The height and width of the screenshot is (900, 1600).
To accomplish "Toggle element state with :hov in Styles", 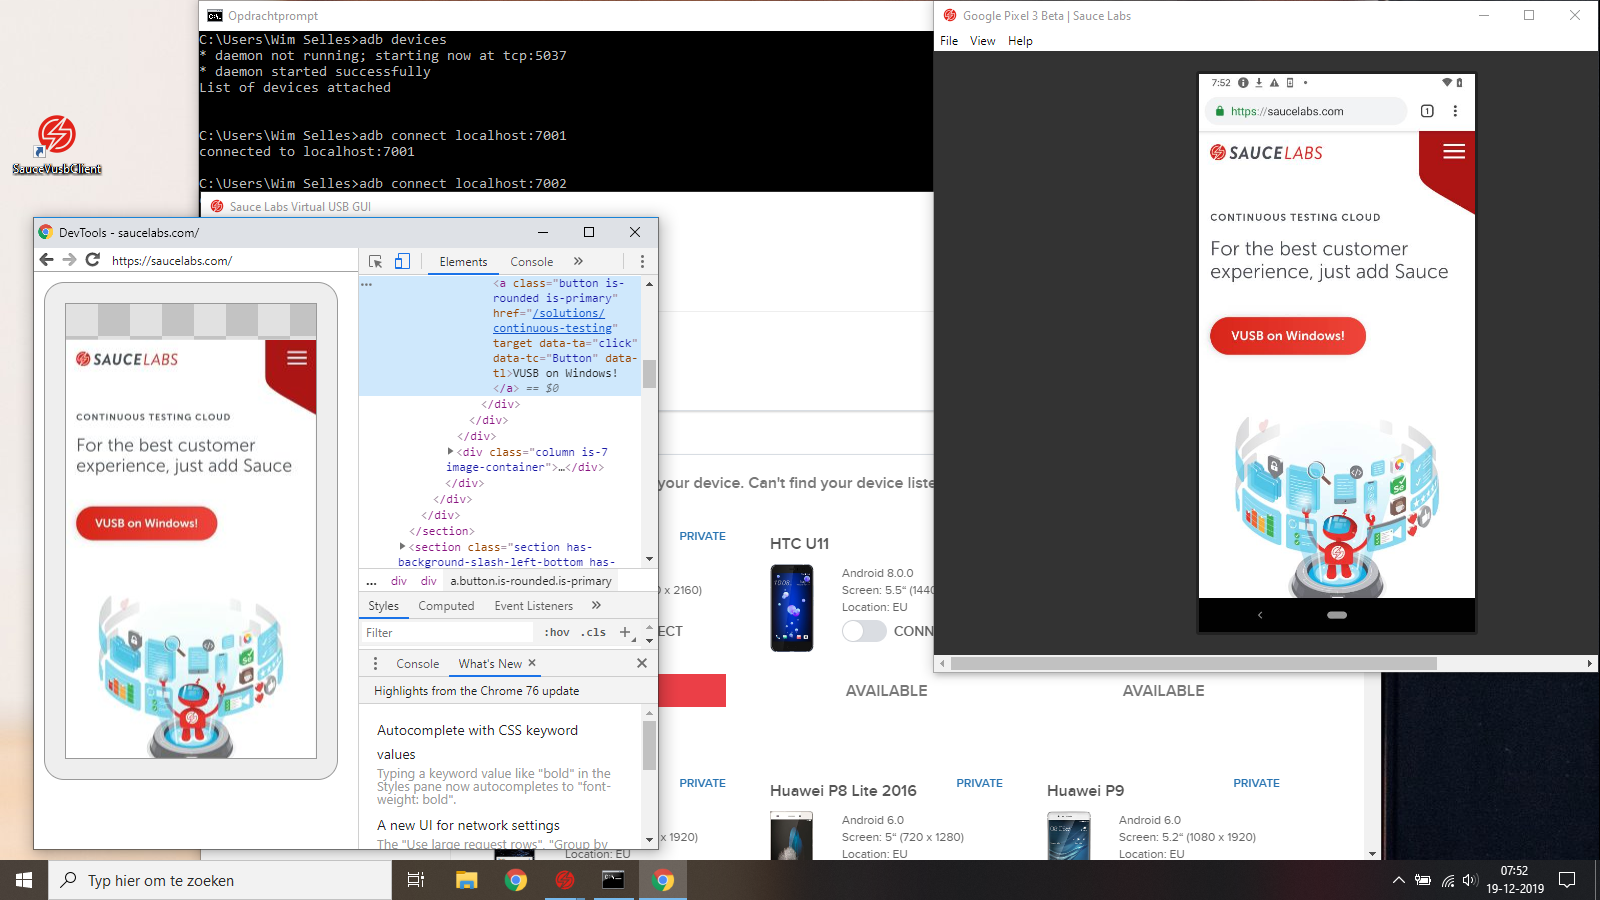I will (x=556, y=632).
